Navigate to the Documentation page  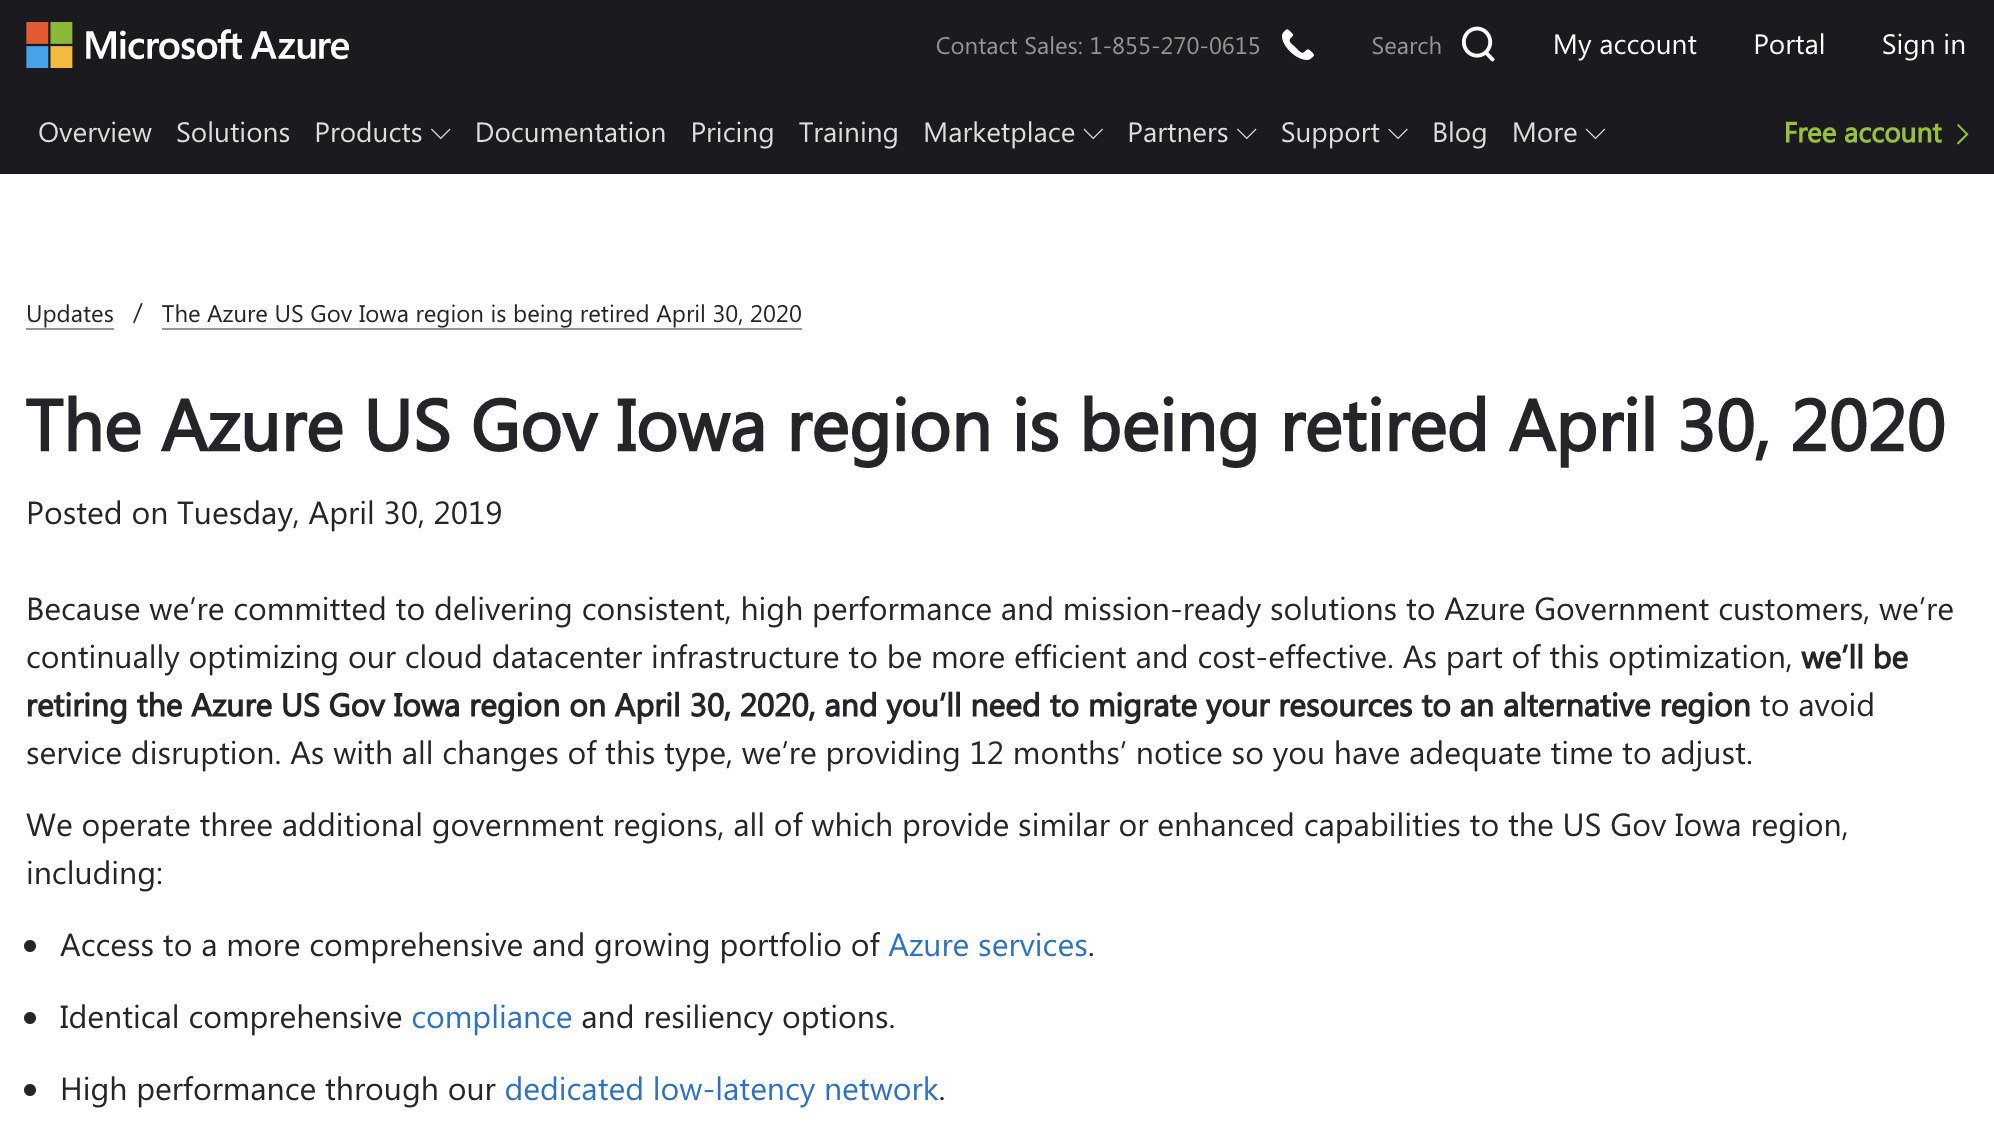570,133
